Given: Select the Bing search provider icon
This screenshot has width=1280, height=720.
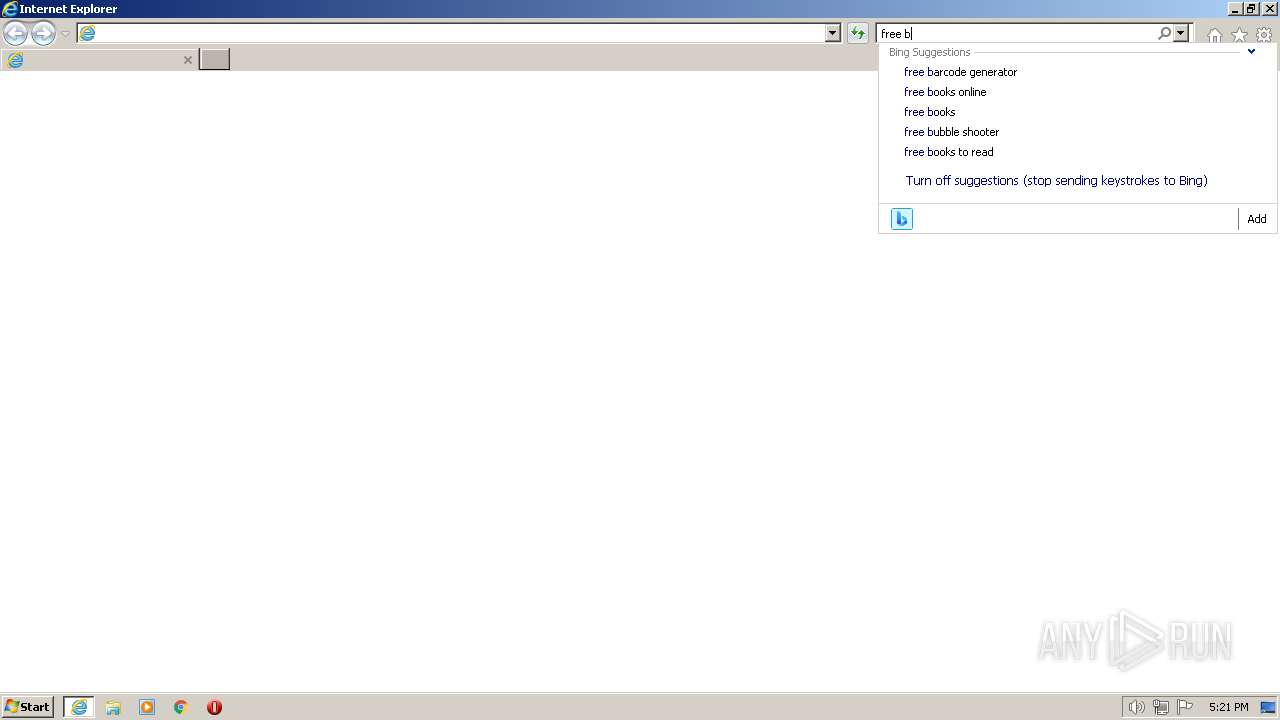Looking at the screenshot, I should [901, 219].
